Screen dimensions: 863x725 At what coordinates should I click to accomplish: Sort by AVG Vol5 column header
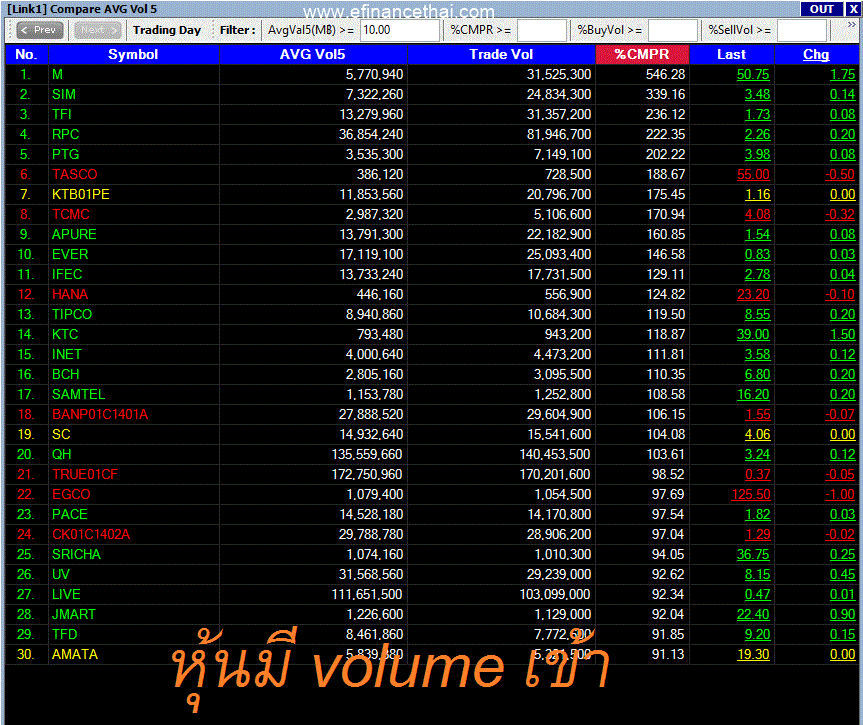(x=313, y=54)
